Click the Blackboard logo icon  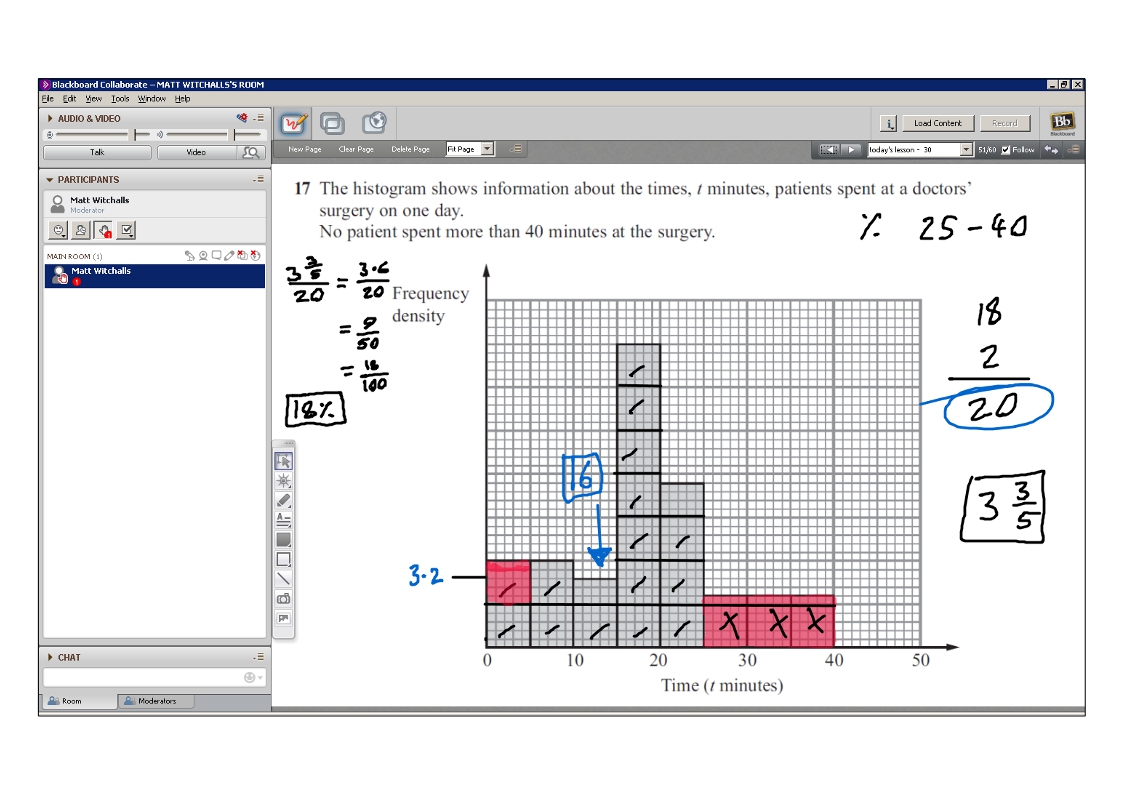click(1062, 123)
